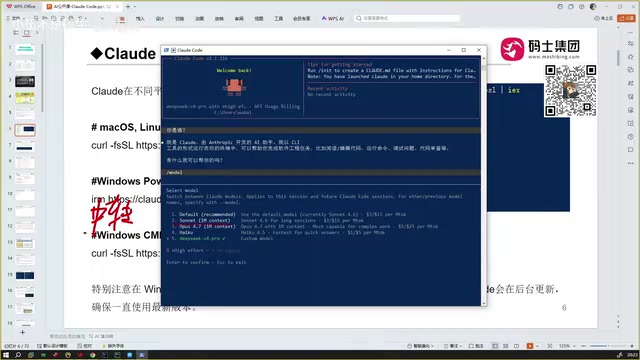Click the orange share button
The height and width of the screenshot is (360, 640).
(x=627, y=18)
